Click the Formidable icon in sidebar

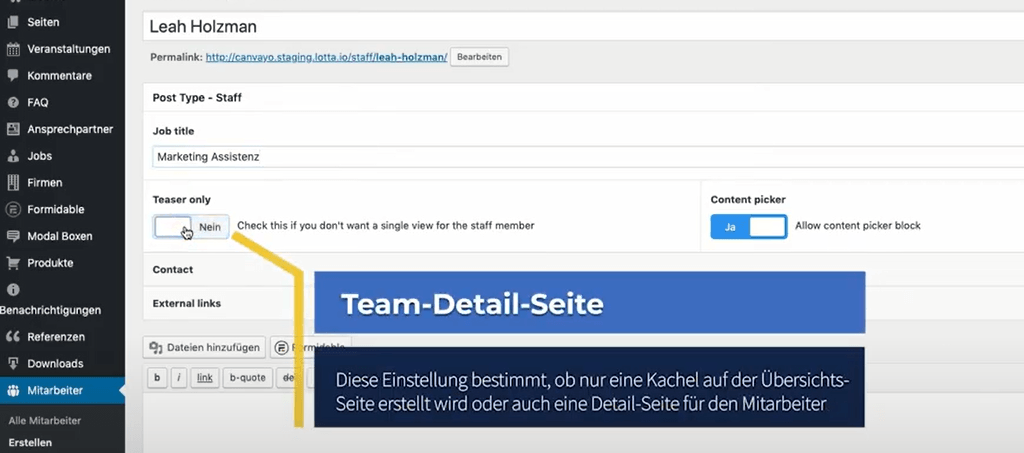click(13, 210)
